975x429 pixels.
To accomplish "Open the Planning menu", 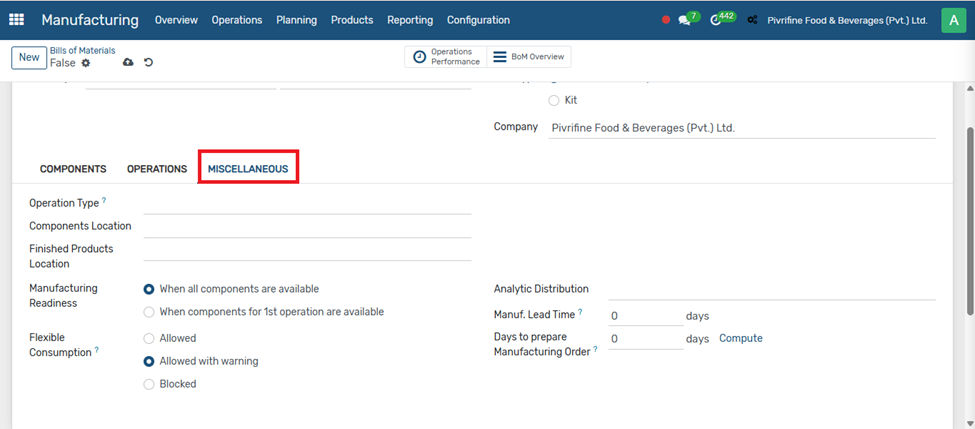I will pyautogui.click(x=296, y=20).
